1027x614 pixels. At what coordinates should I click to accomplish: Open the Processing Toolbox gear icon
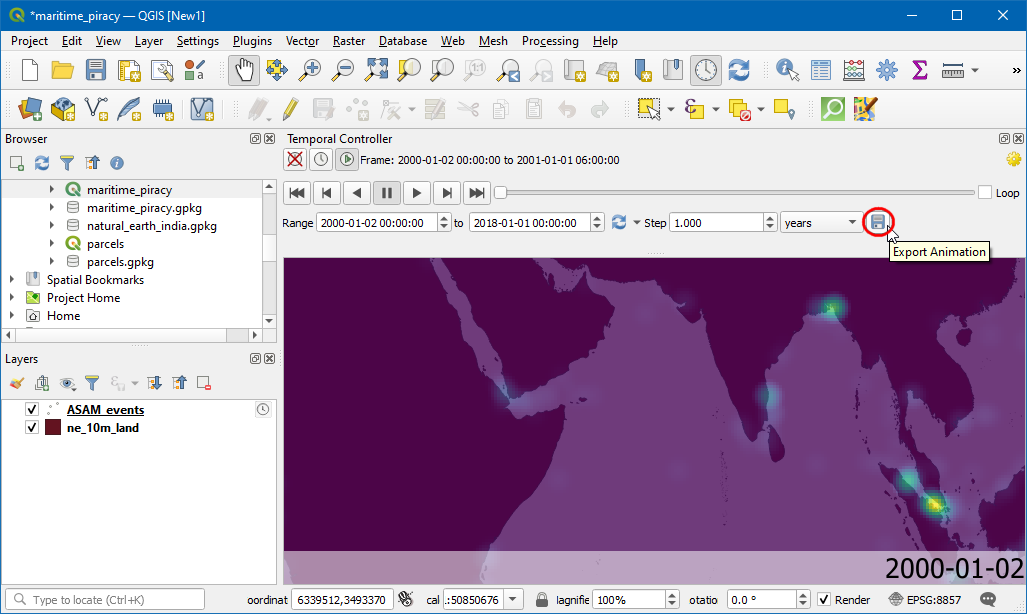tap(886, 70)
